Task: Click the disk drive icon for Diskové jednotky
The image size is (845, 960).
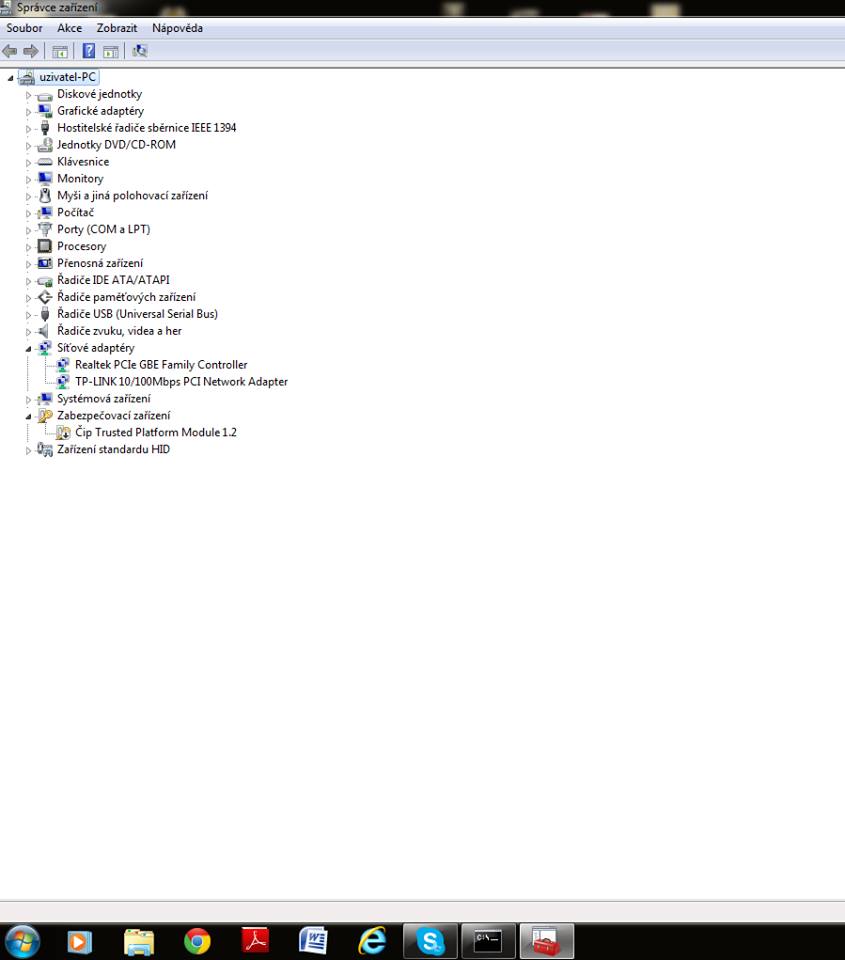Action: [45, 95]
